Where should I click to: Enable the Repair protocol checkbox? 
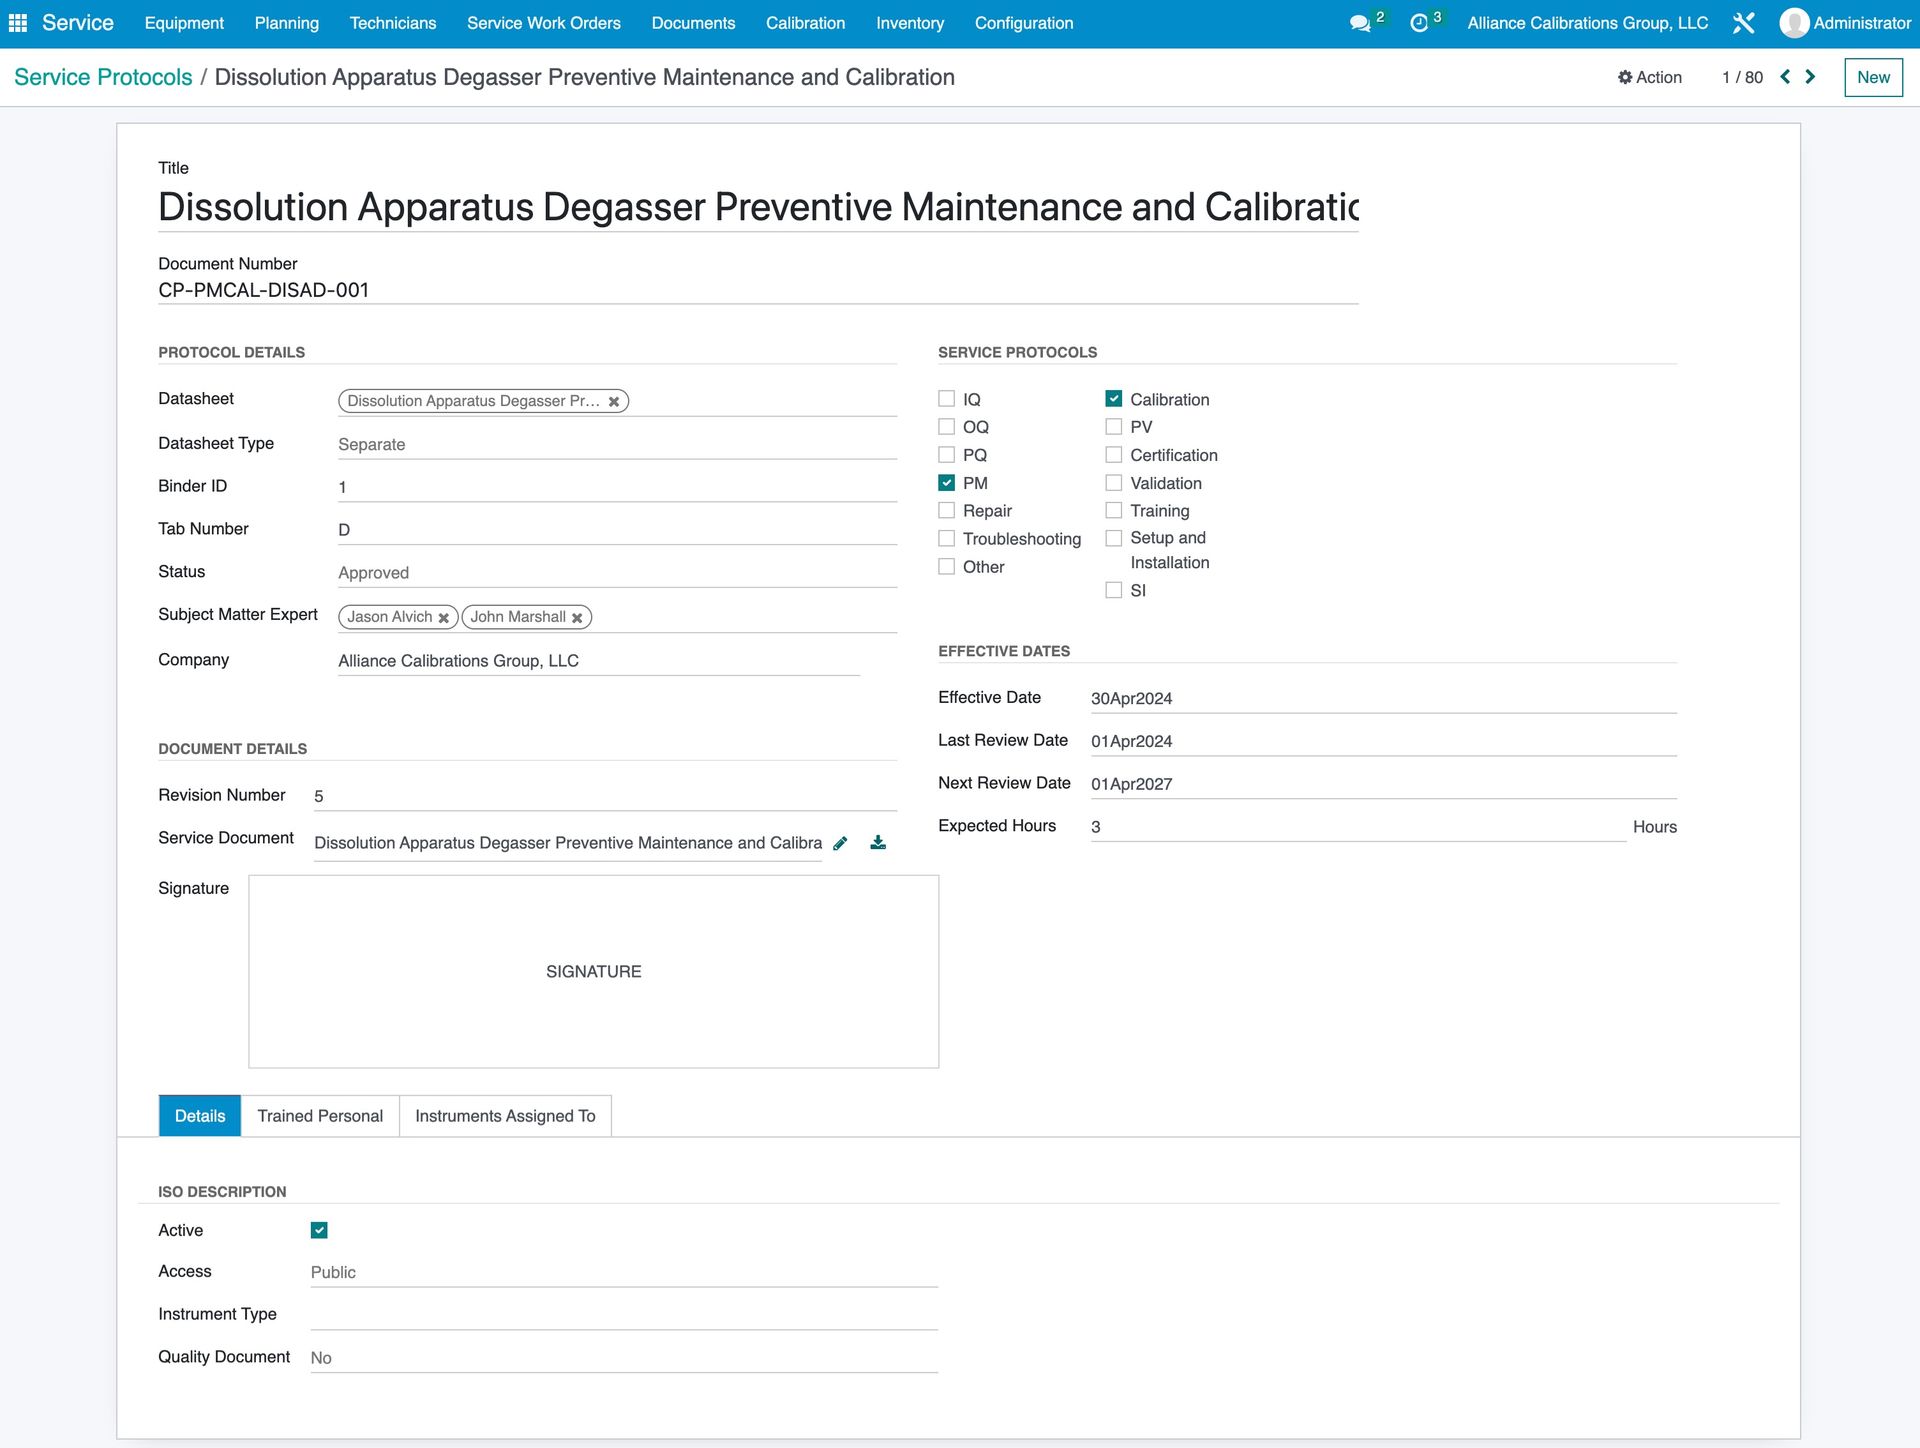tap(946, 509)
